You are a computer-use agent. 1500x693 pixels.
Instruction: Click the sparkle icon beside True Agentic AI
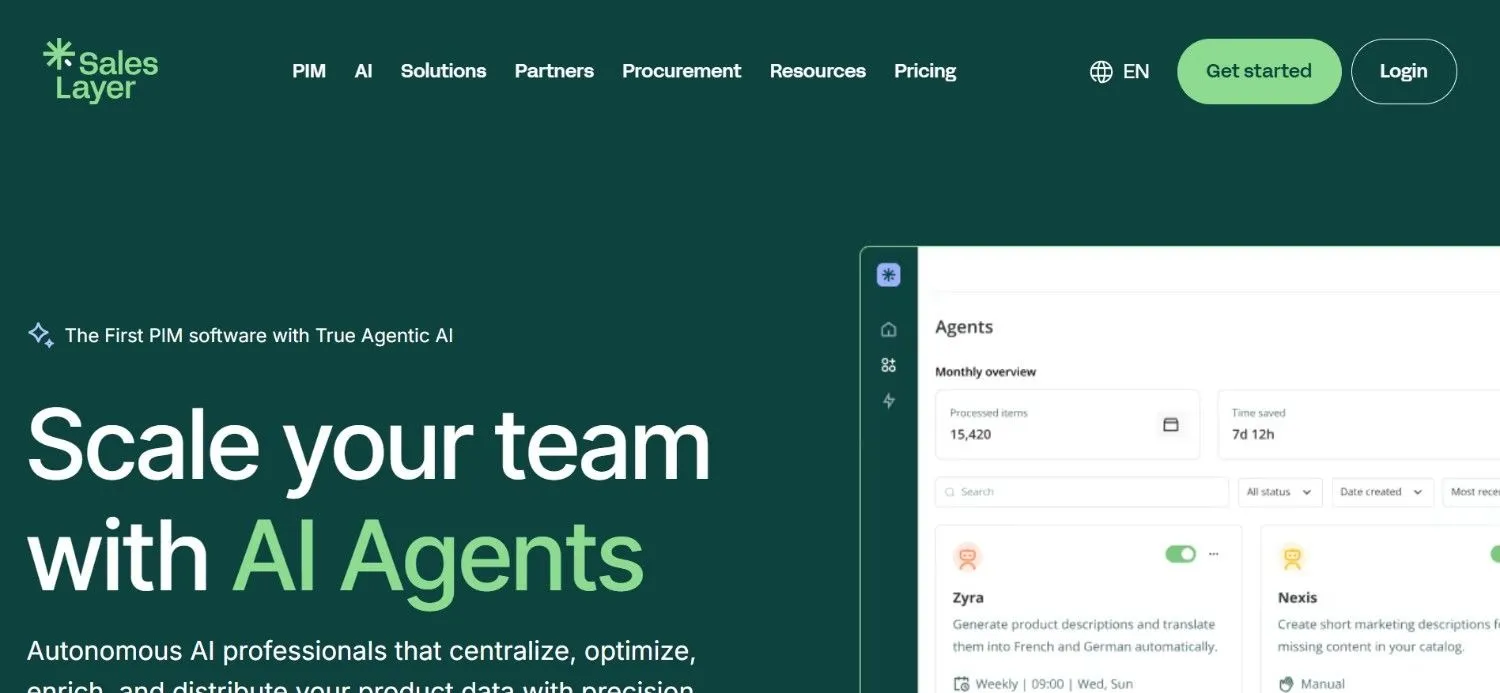[41, 335]
